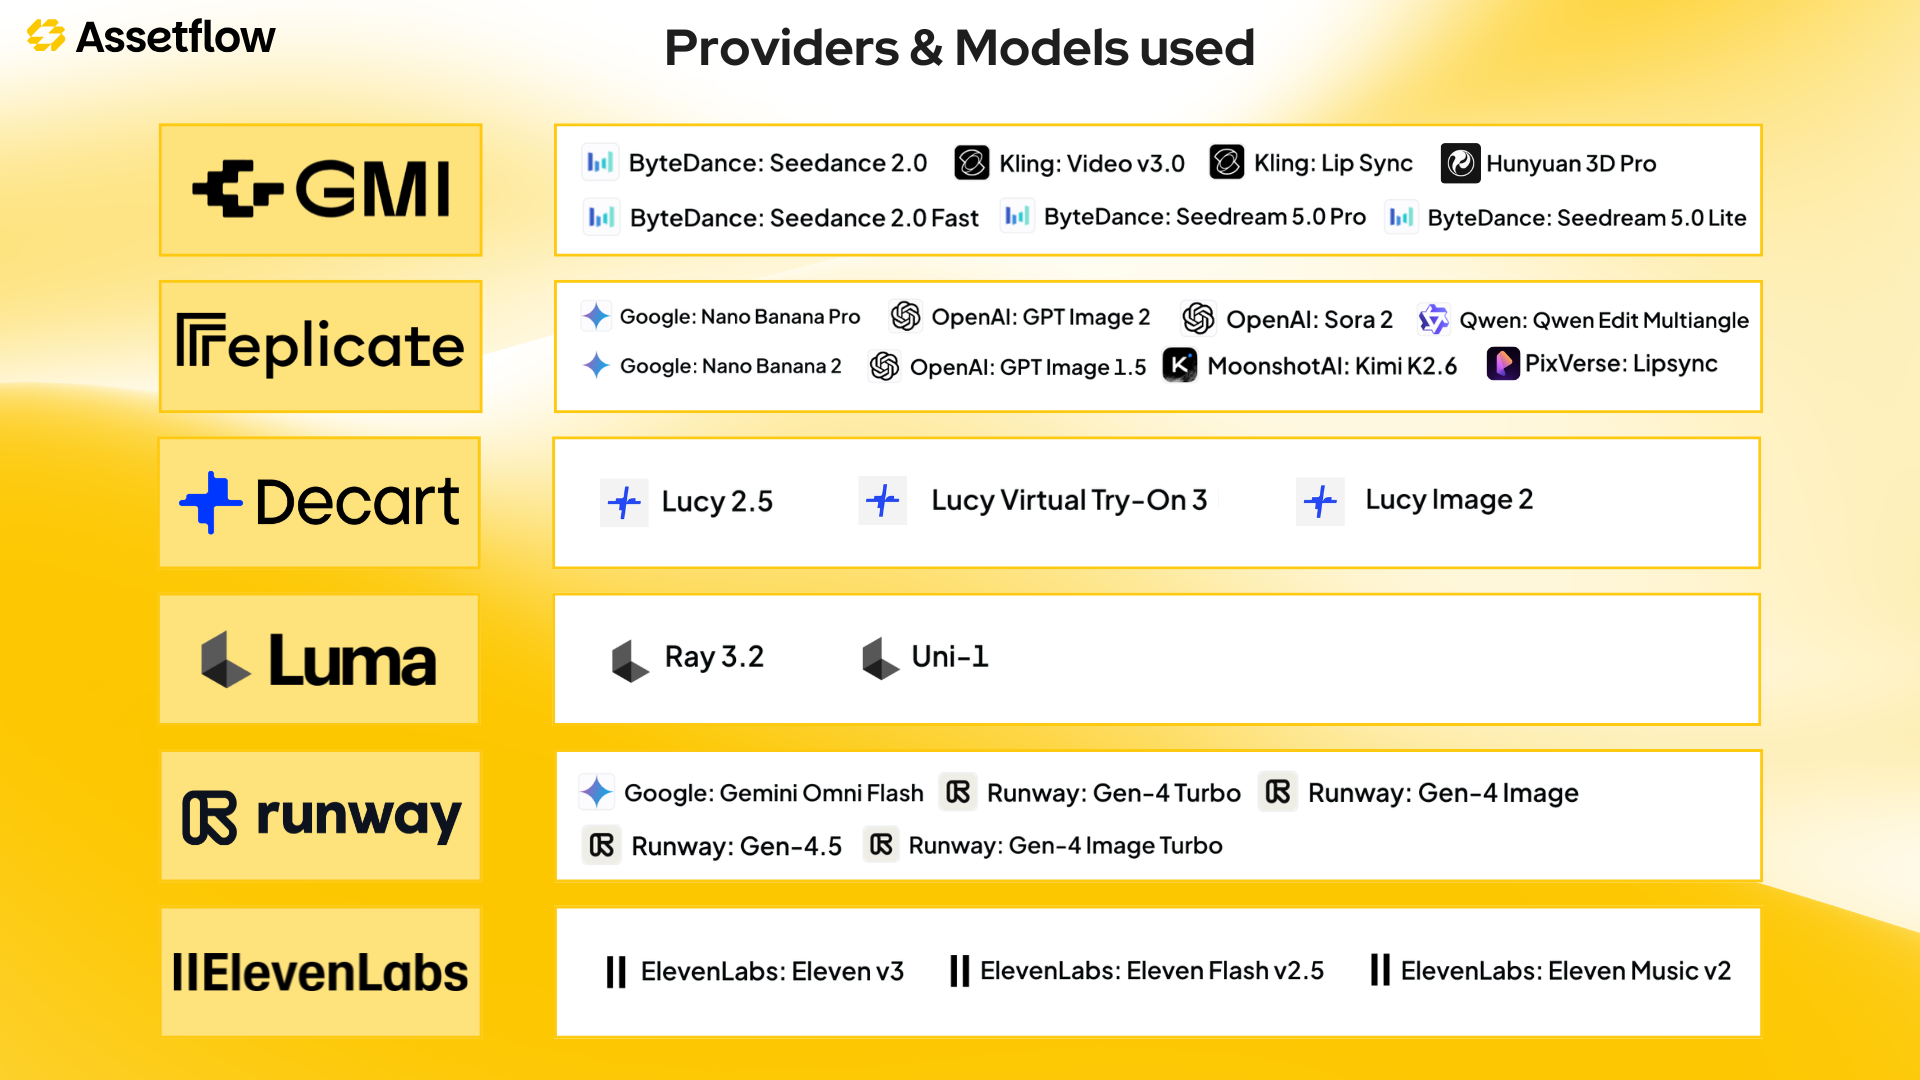1920x1080 pixels.
Task: Click the Qwen icon beside Qwen Edit Multiangle
Action: 1433,319
